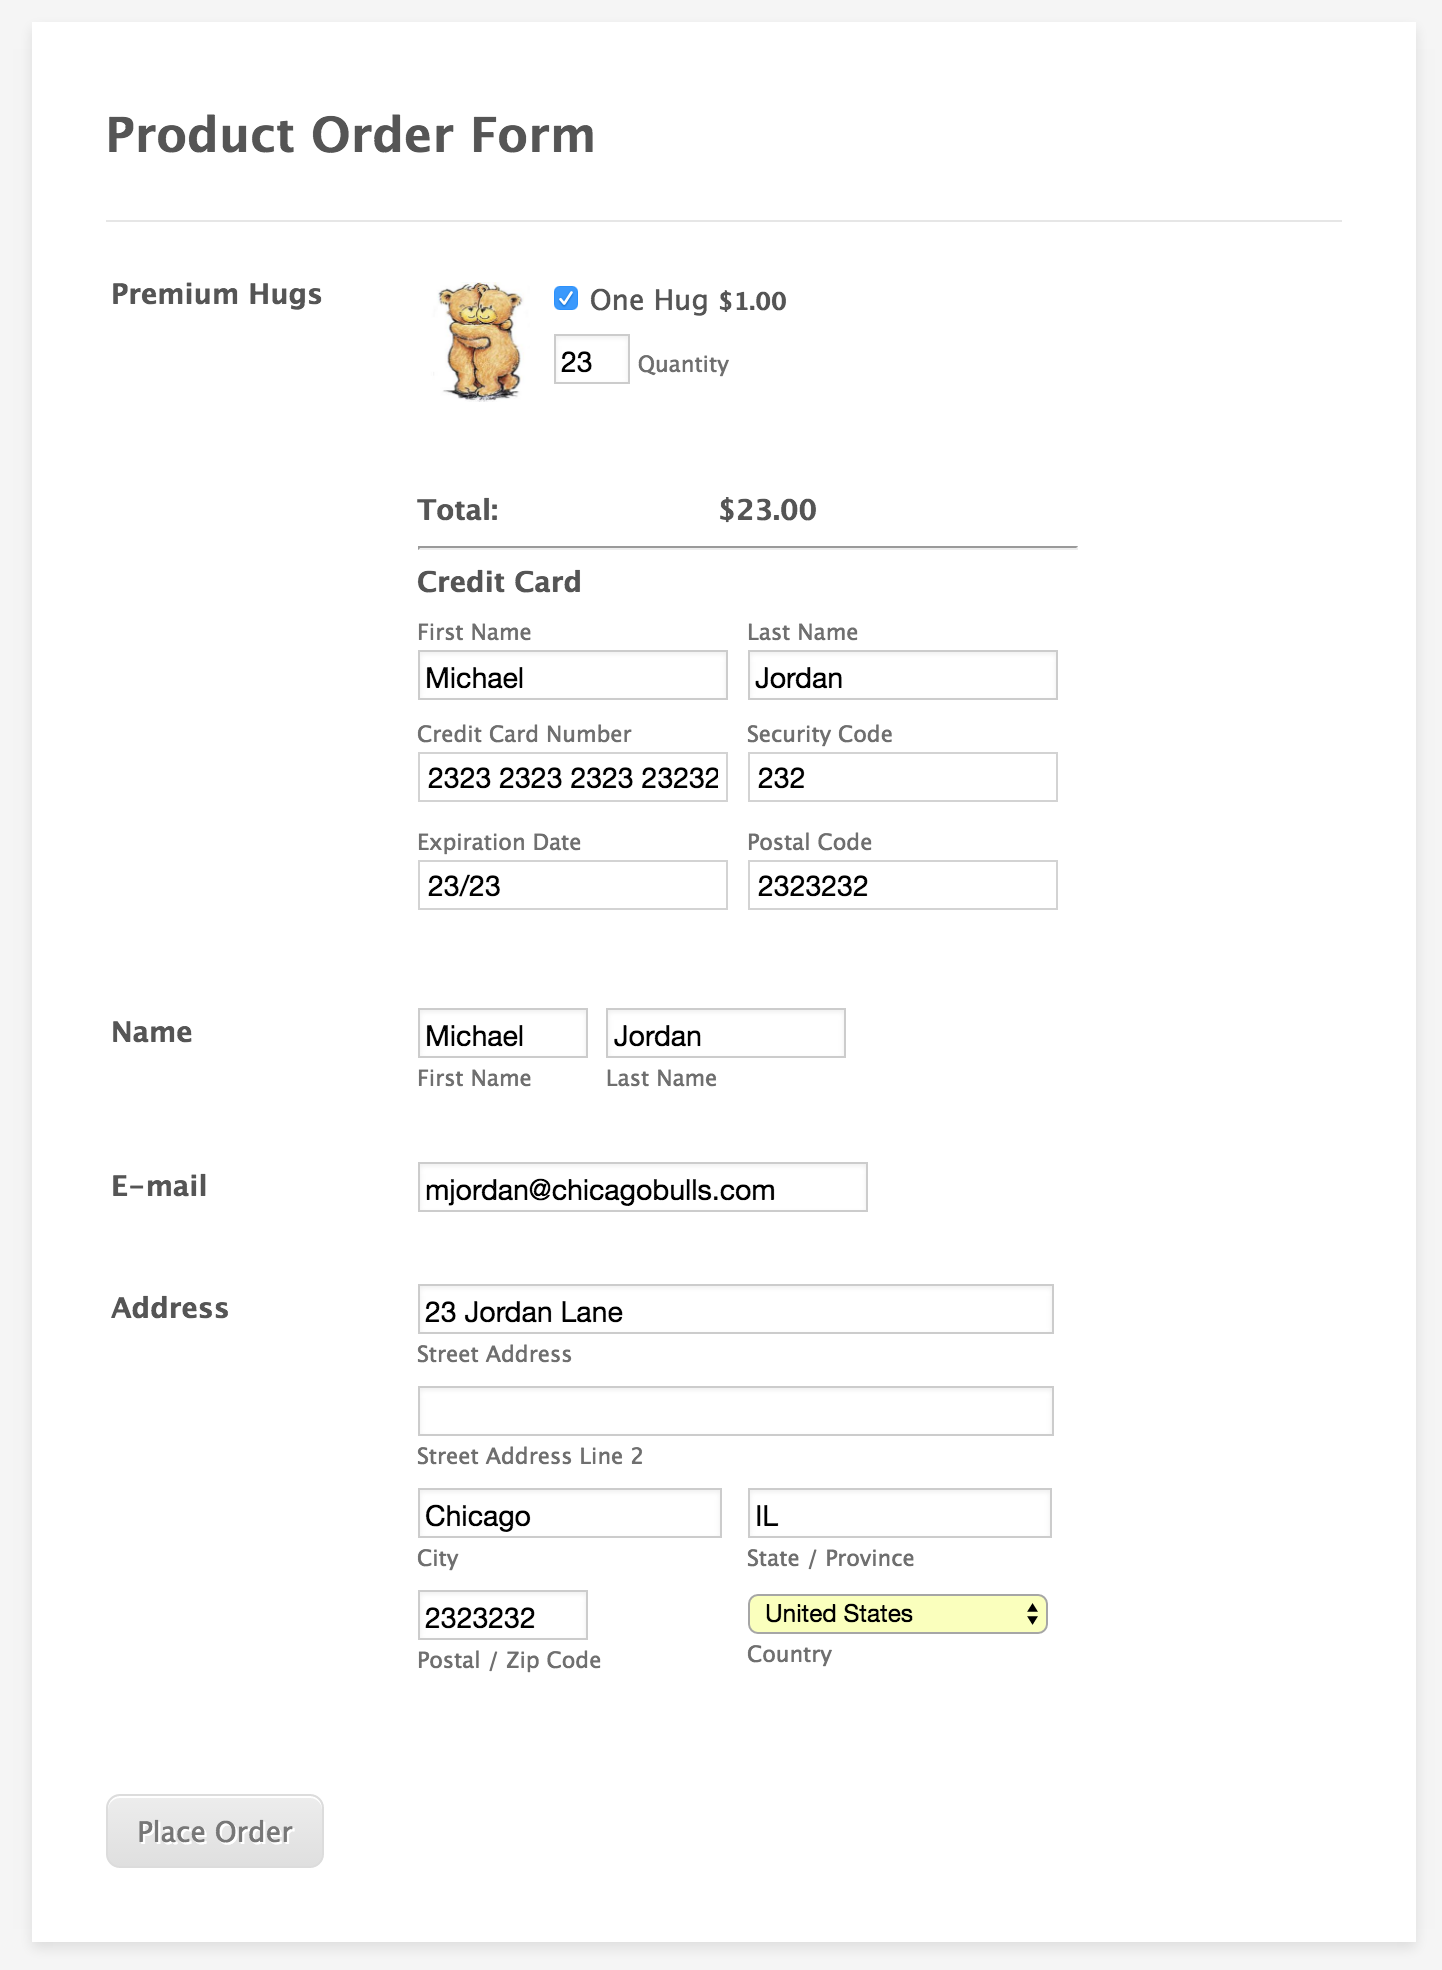The height and width of the screenshot is (1970, 1442).
Task: Edit the Expiration Date field
Action: click(x=572, y=886)
